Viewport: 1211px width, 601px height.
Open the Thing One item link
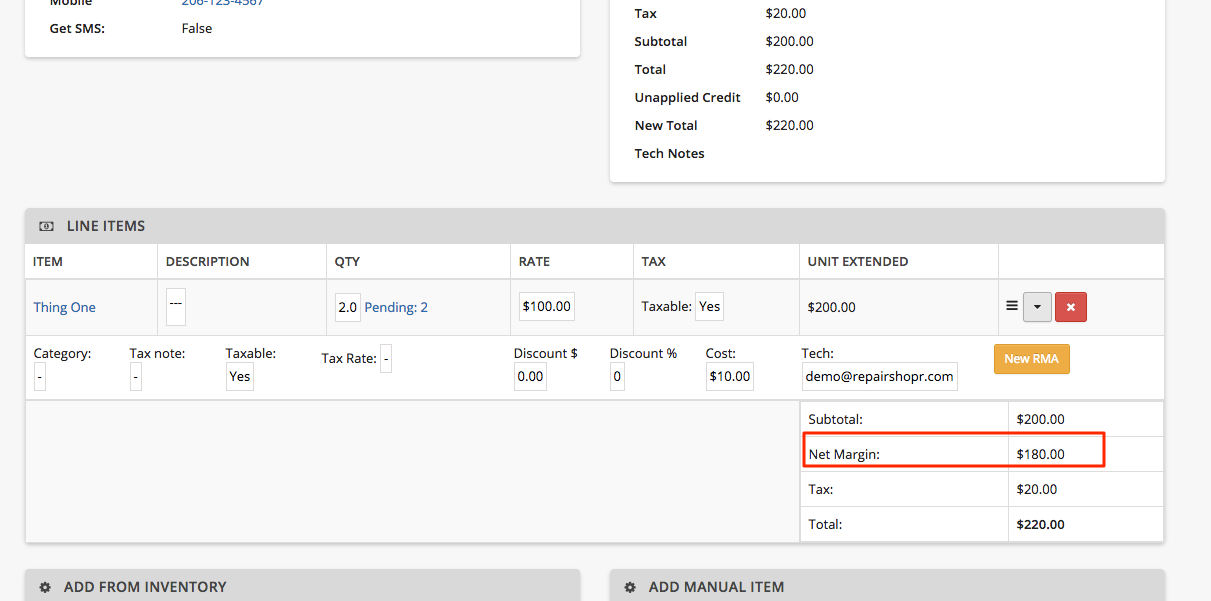pos(64,307)
